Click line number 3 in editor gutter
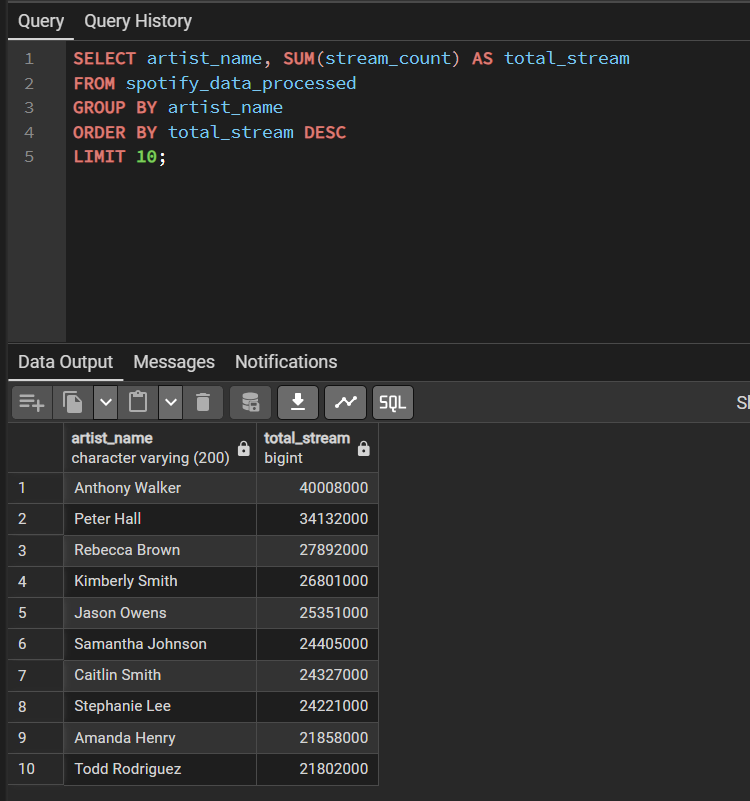 pyautogui.click(x=29, y=108)
